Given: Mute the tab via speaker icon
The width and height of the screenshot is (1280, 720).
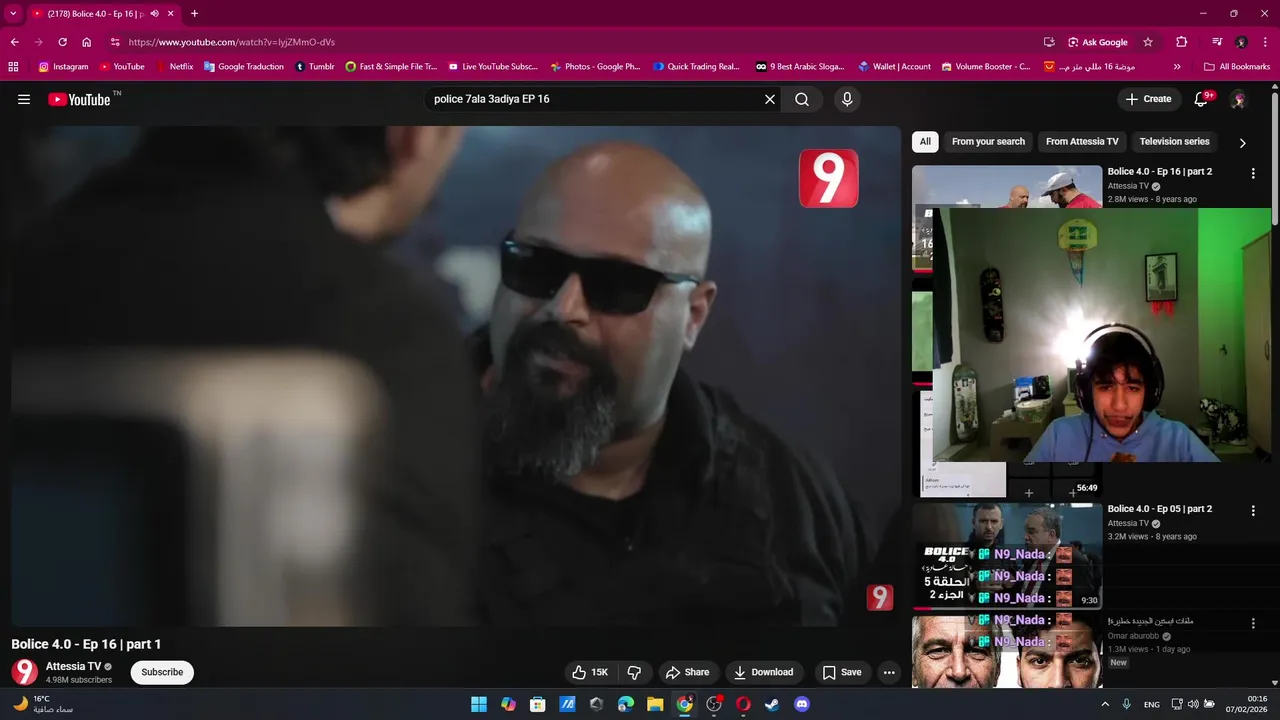Looking at the screenshot, I should coord(154,13).
